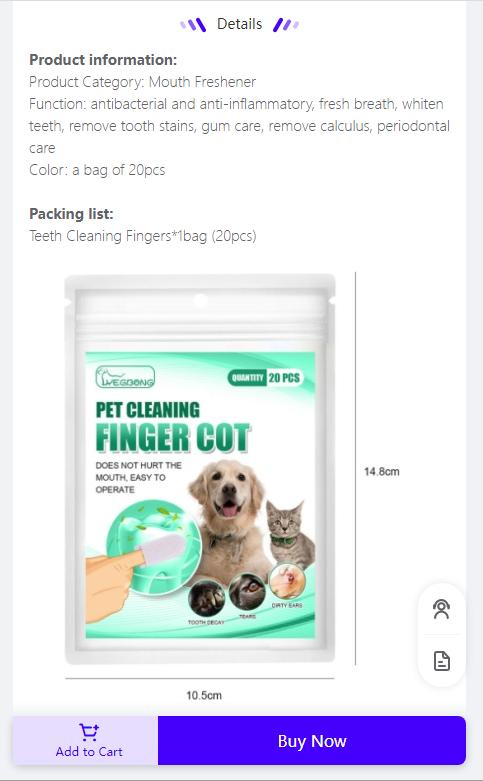
Task: Click the 10.5cm width dimension label
Action: pyautogui.click(x=204, y=695)
